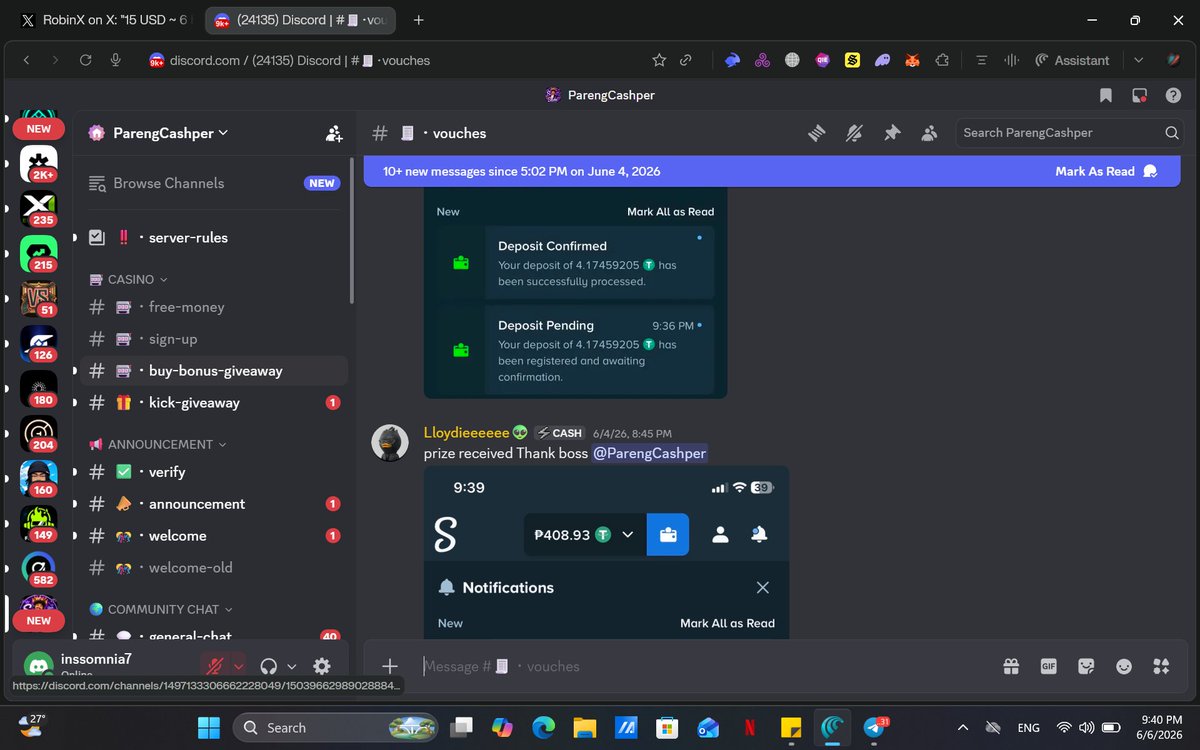Select the Discord vouches browser tab
1200x750 pixels.
click(300, 20)
